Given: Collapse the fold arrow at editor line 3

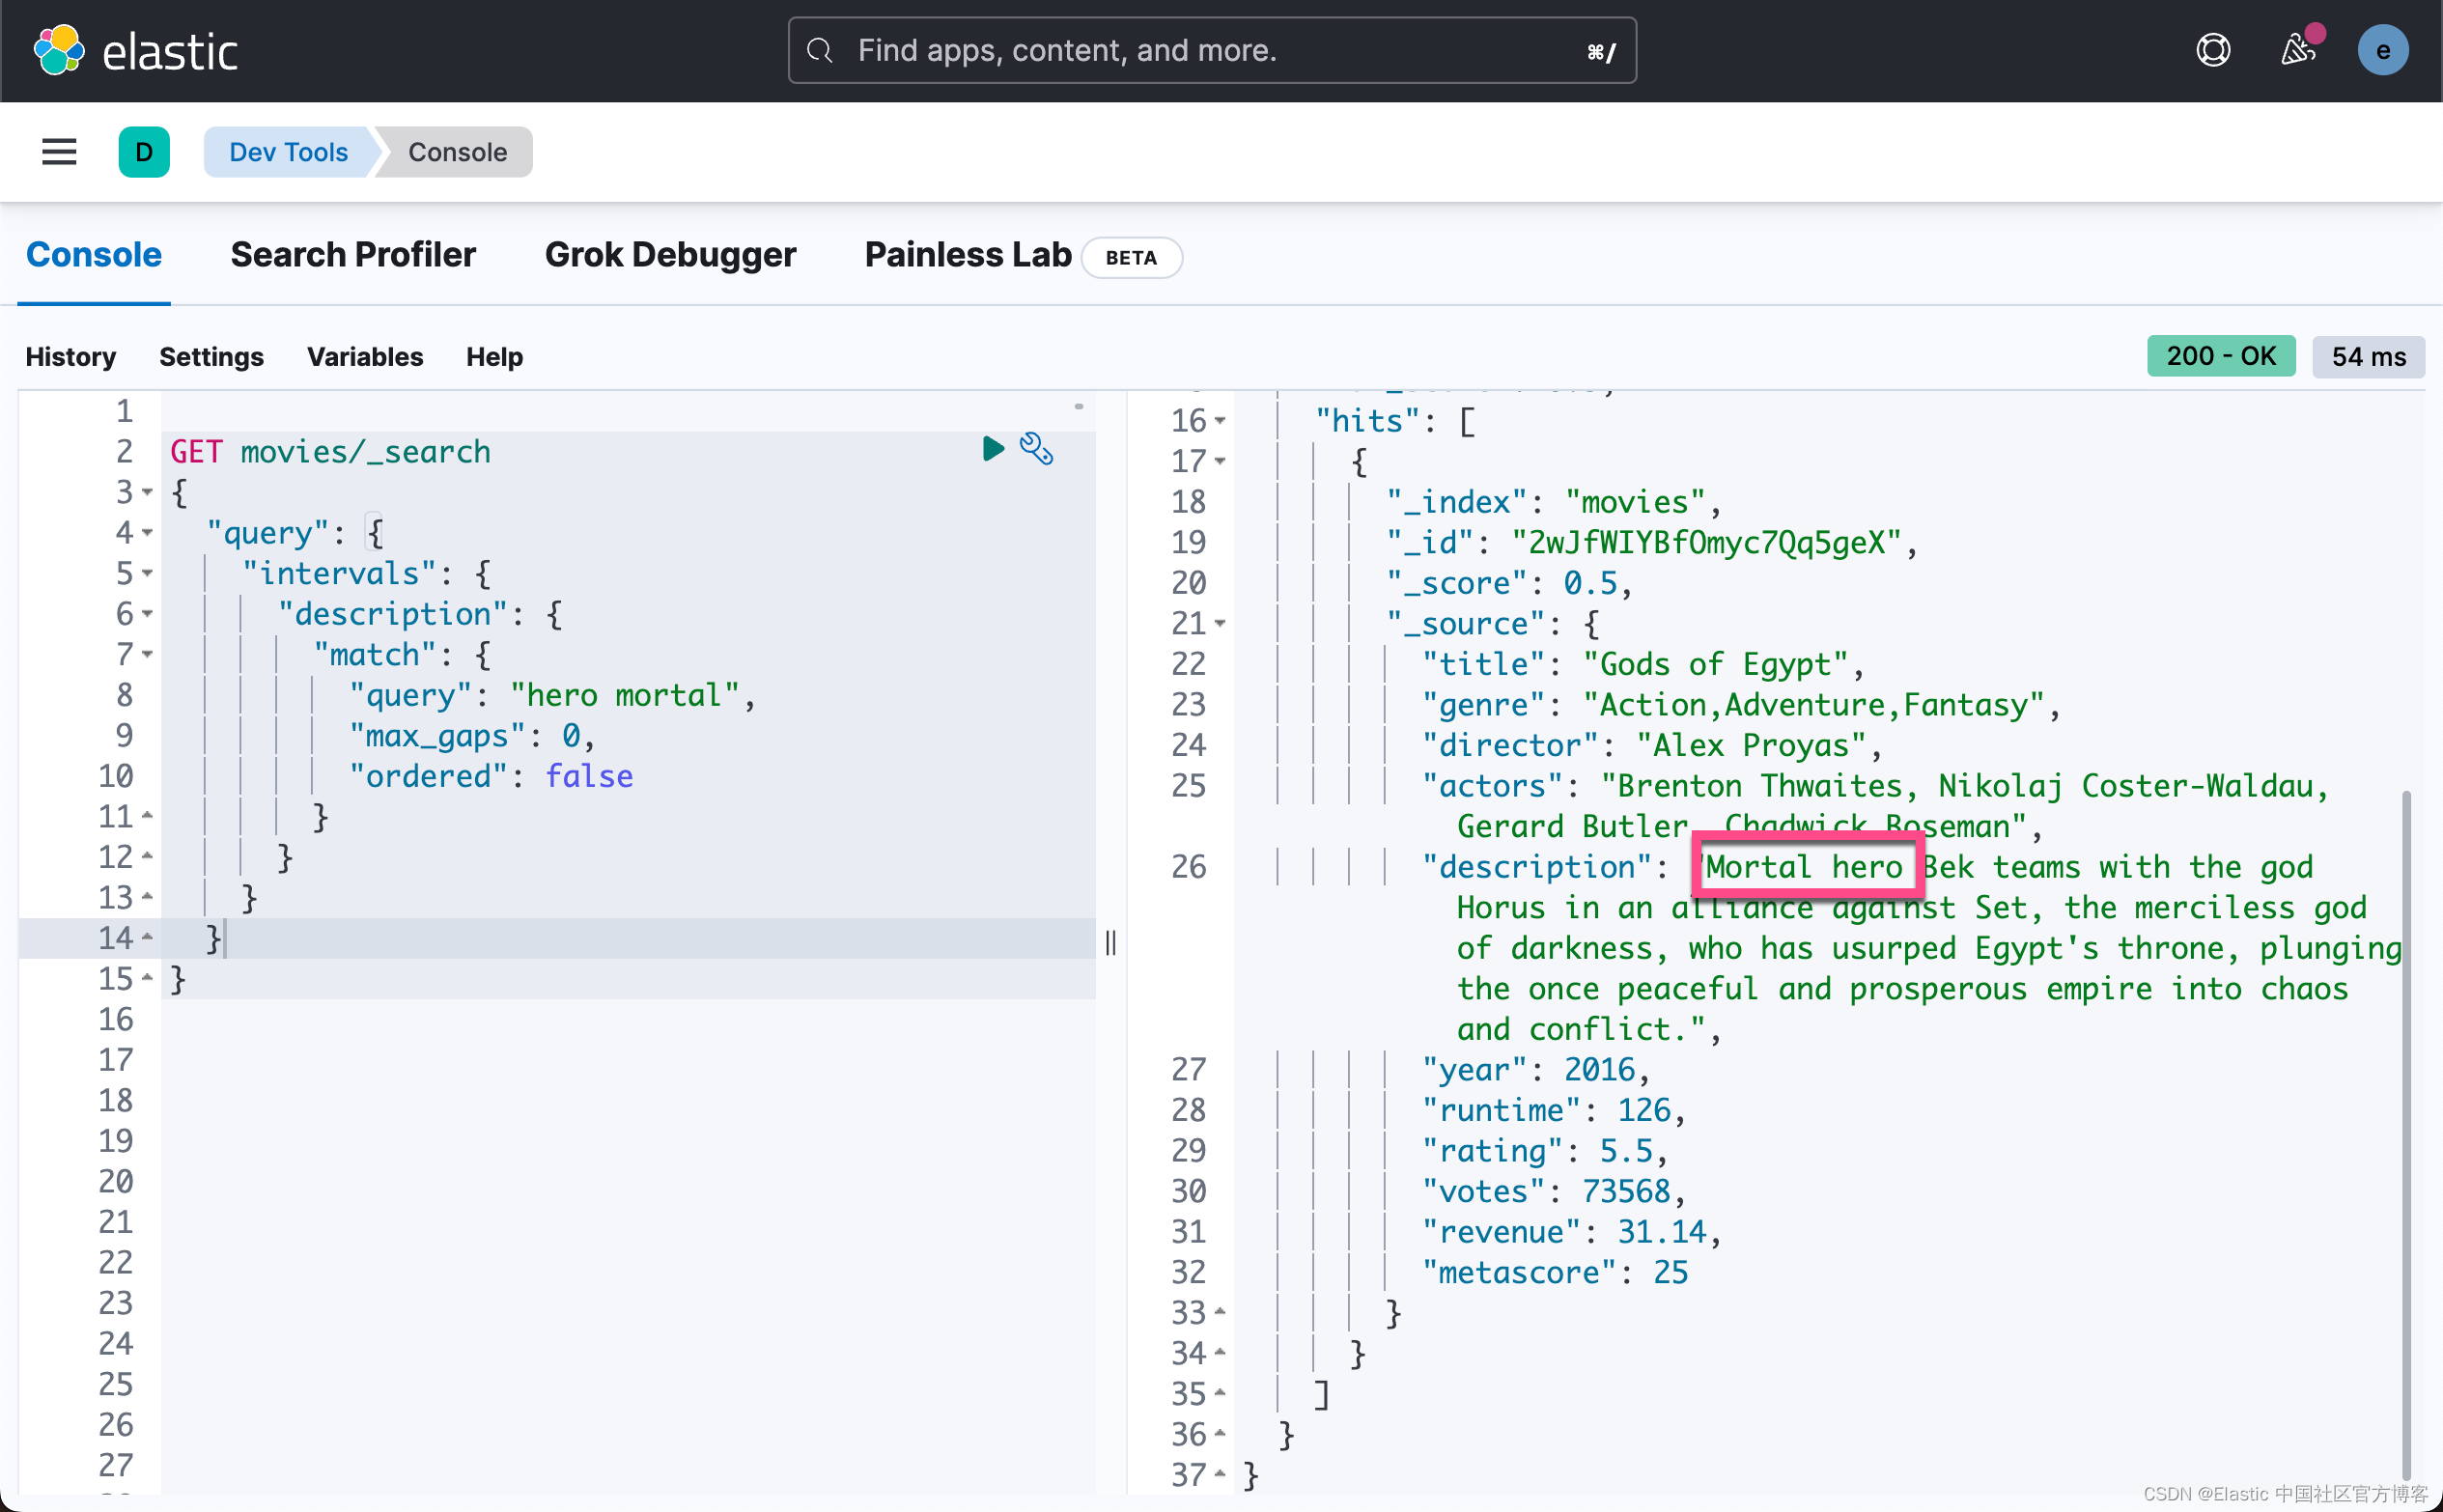Looking at the screenshot, I should point(148,492).
